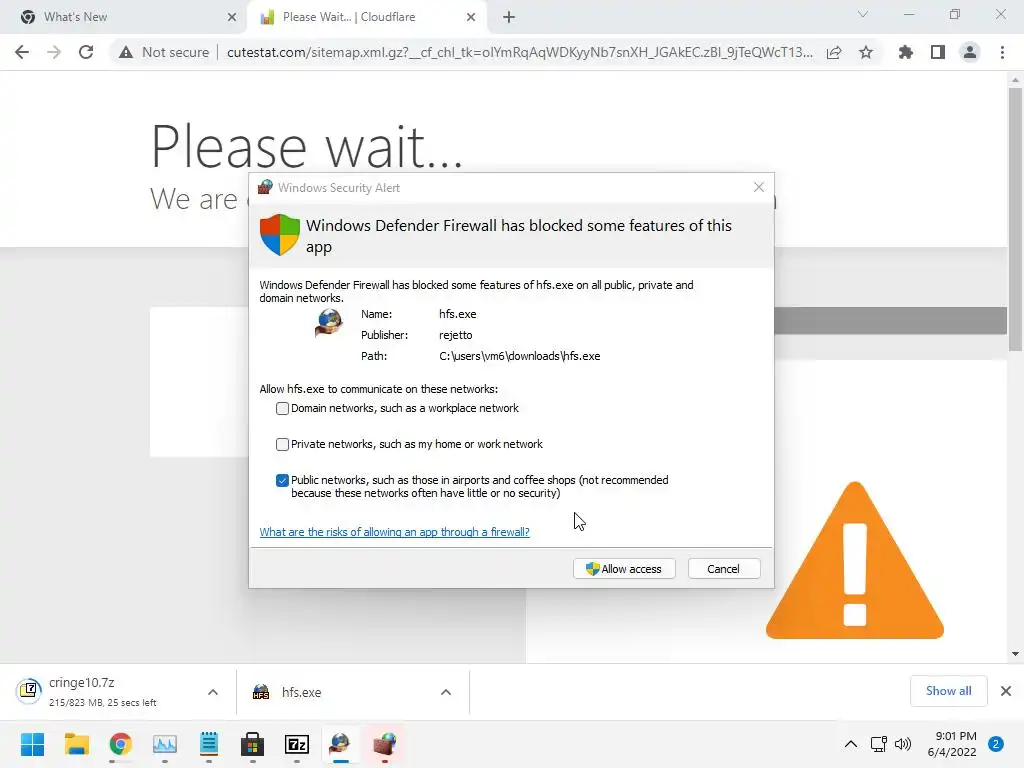Open firewall risks help link
Screen dimensions: 1024x768
394,532
